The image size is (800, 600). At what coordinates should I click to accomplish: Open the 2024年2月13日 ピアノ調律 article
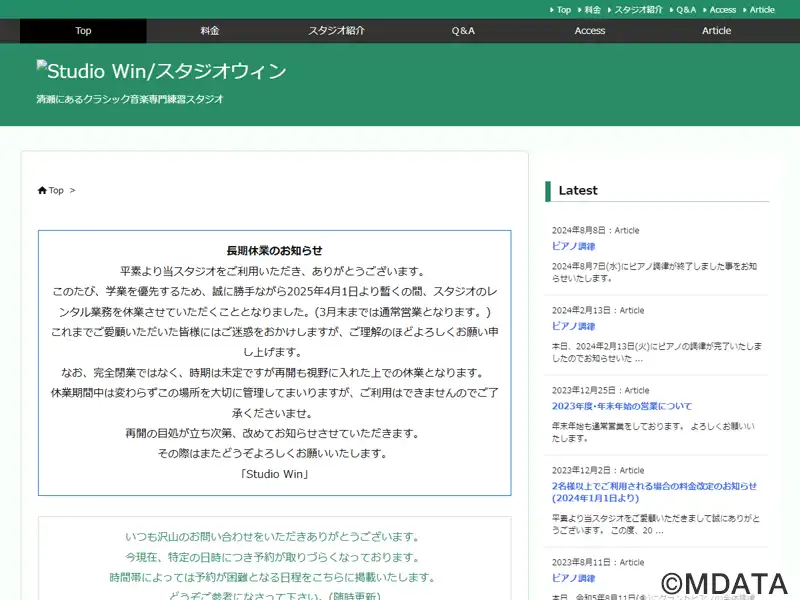pyautogui.click(x=573, y=326)
